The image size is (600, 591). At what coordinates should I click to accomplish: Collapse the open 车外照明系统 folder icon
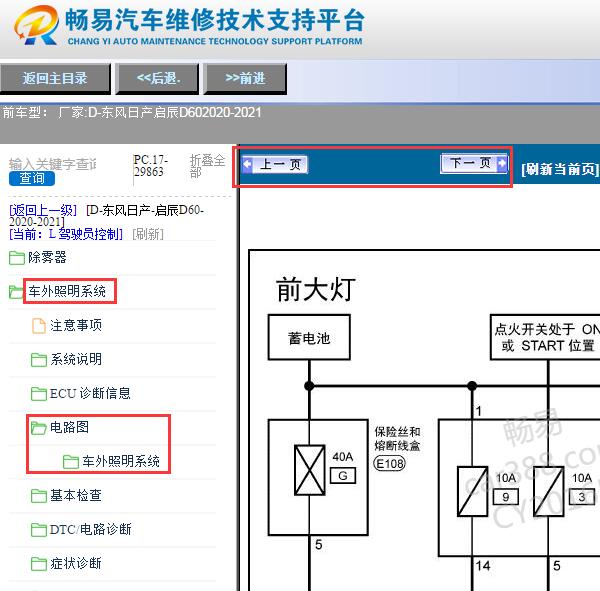pos(16,292)
